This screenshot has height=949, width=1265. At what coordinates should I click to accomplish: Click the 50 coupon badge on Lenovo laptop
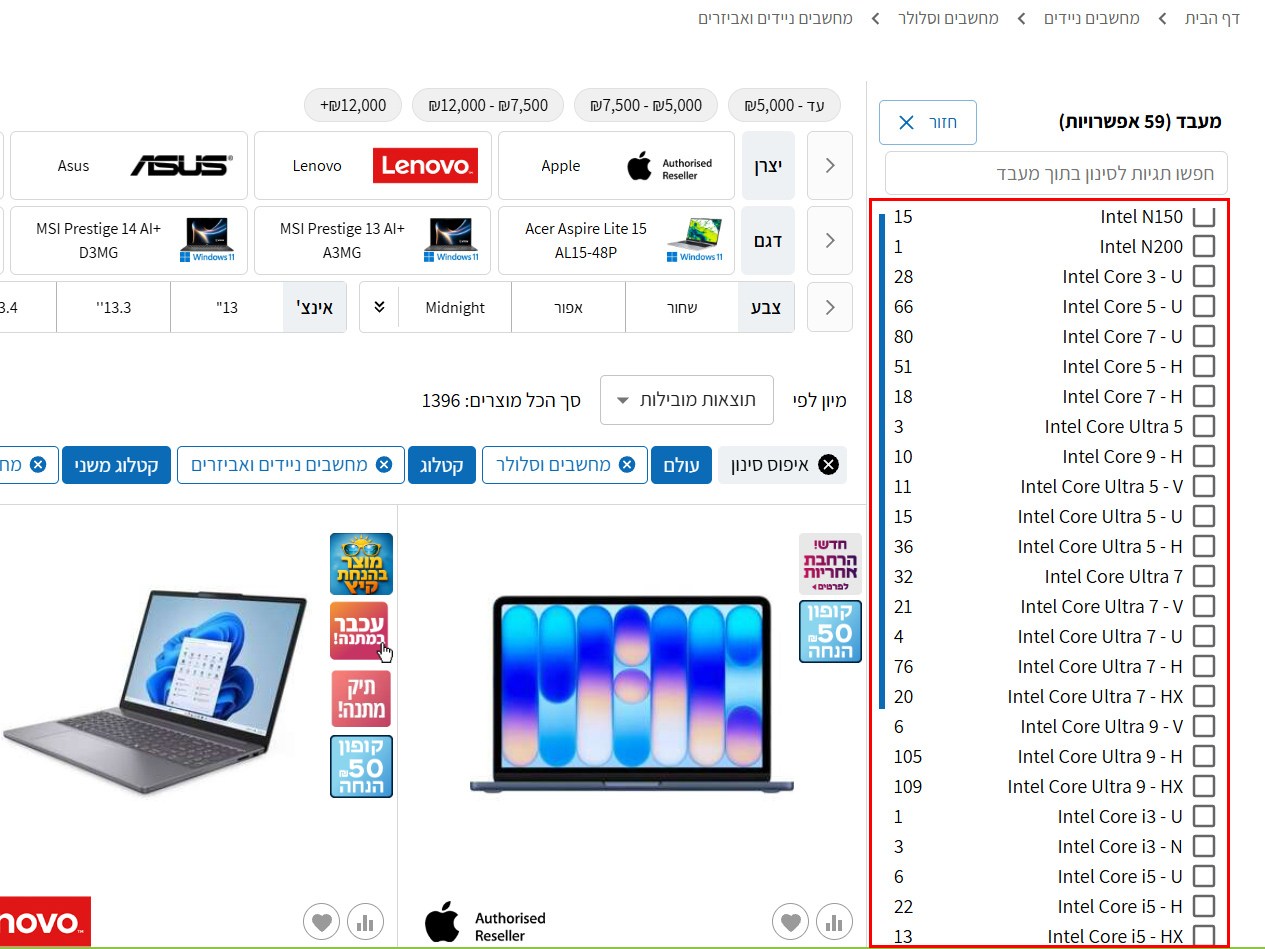click(361, 766)
